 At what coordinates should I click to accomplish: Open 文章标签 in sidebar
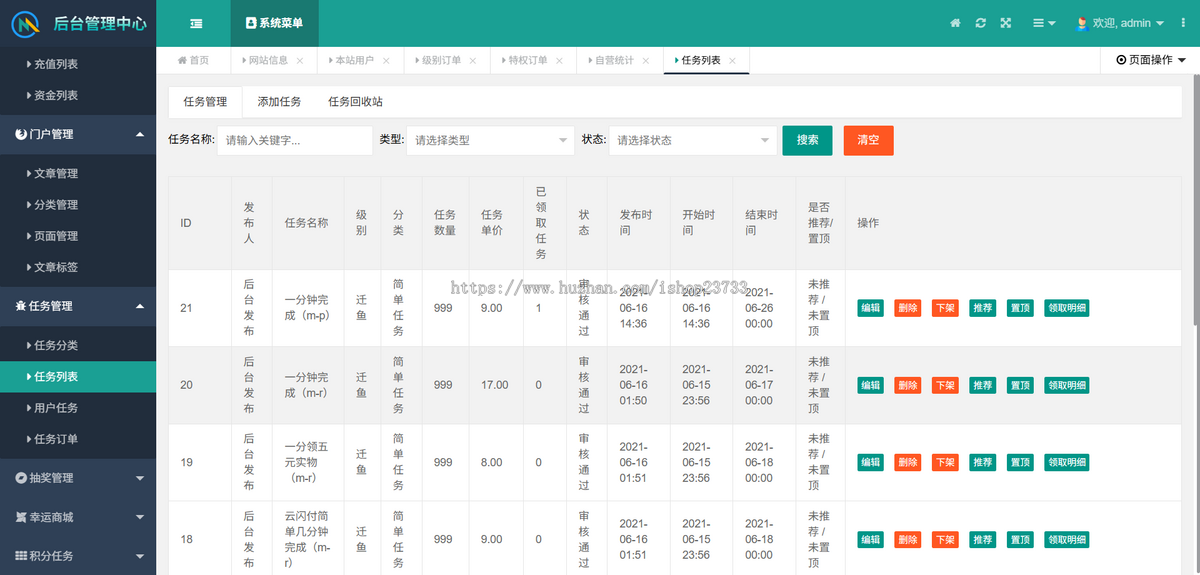[x=78, y=267]
